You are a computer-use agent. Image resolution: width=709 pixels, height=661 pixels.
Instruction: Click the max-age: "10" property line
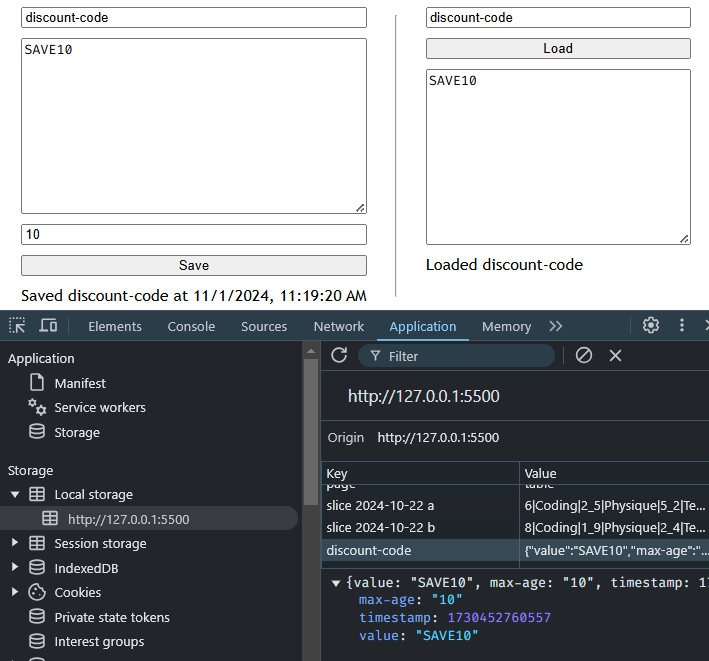[x=411, y=600]
